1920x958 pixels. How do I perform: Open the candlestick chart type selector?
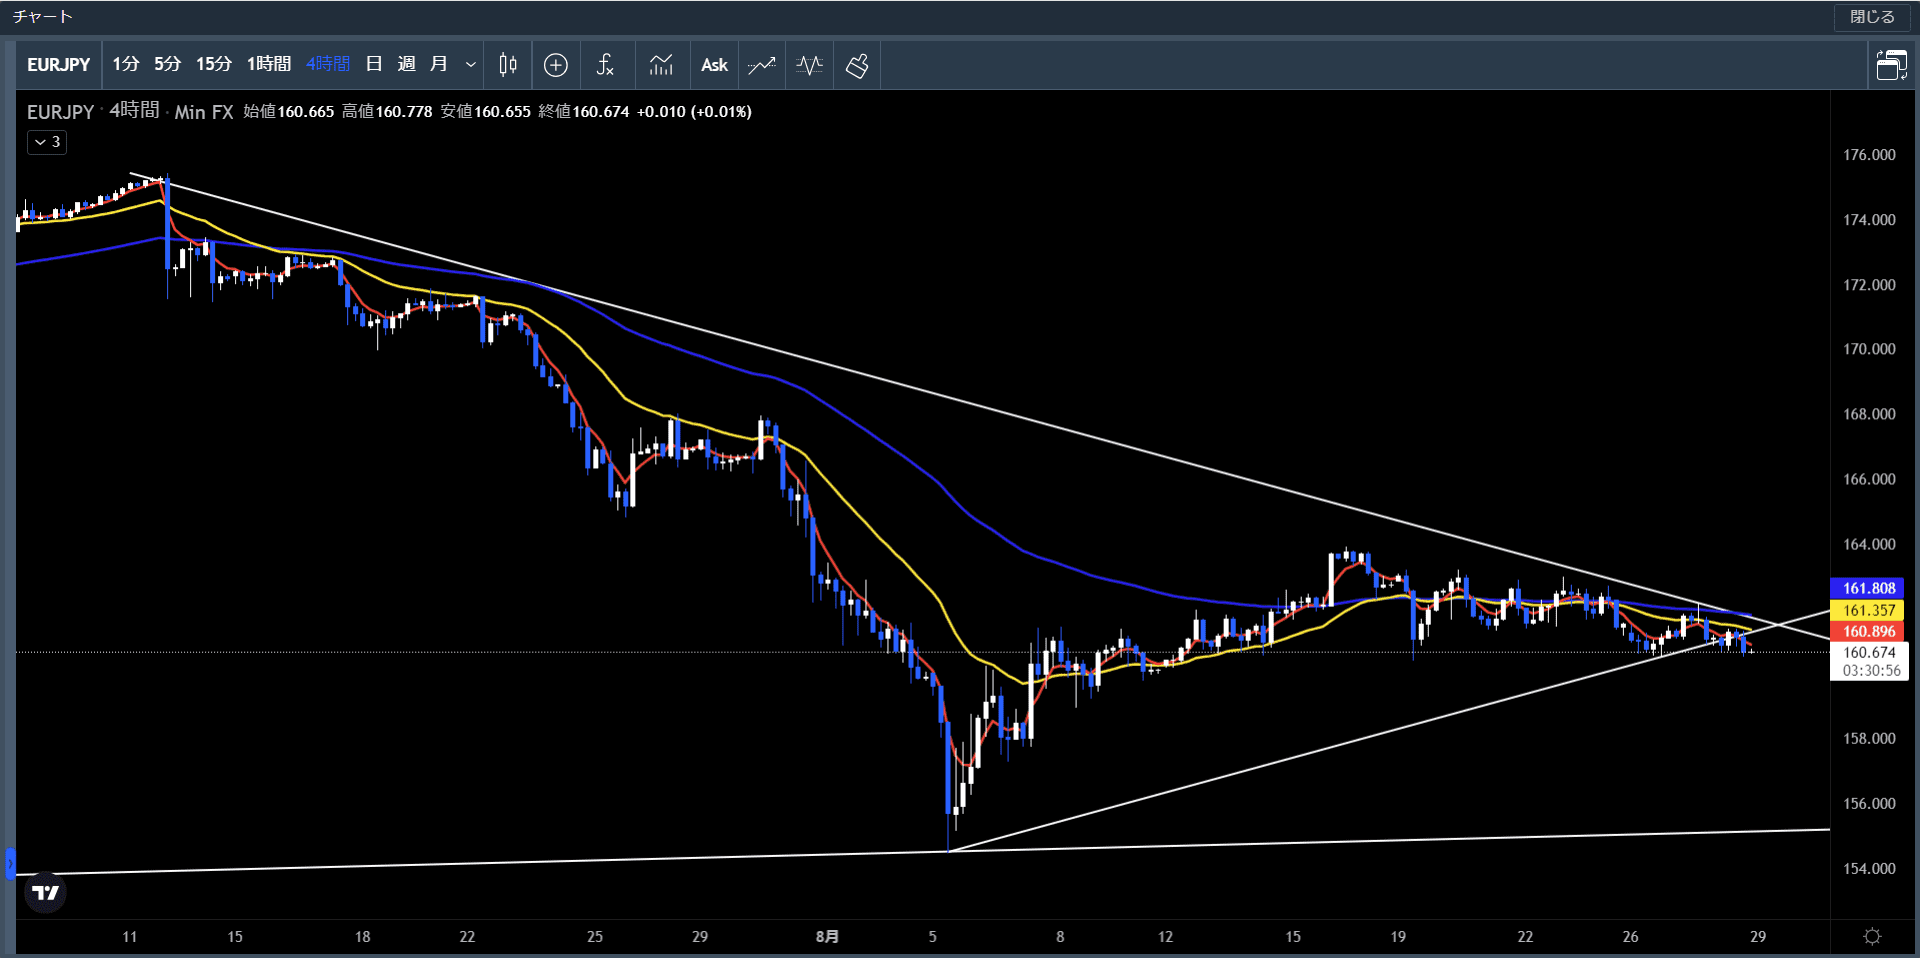pos(508,65)
